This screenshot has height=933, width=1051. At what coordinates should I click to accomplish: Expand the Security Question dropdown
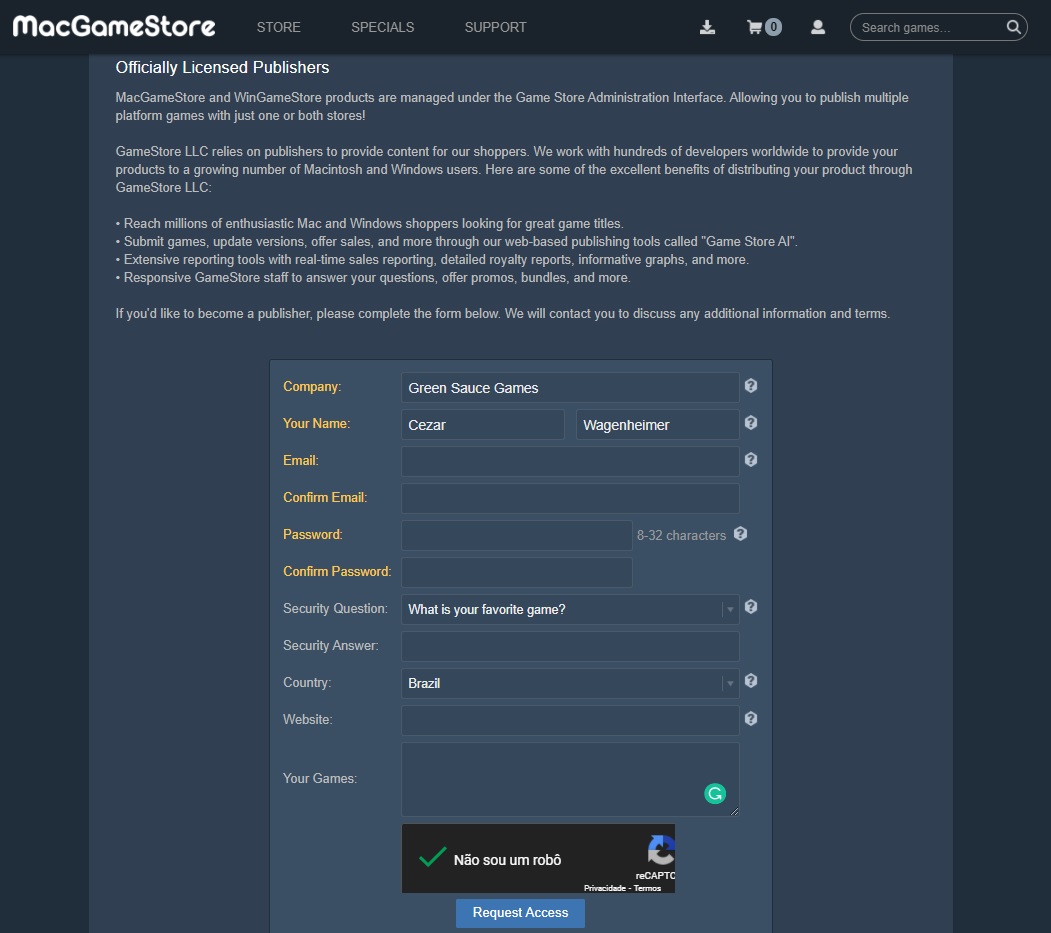coord(570,609)
